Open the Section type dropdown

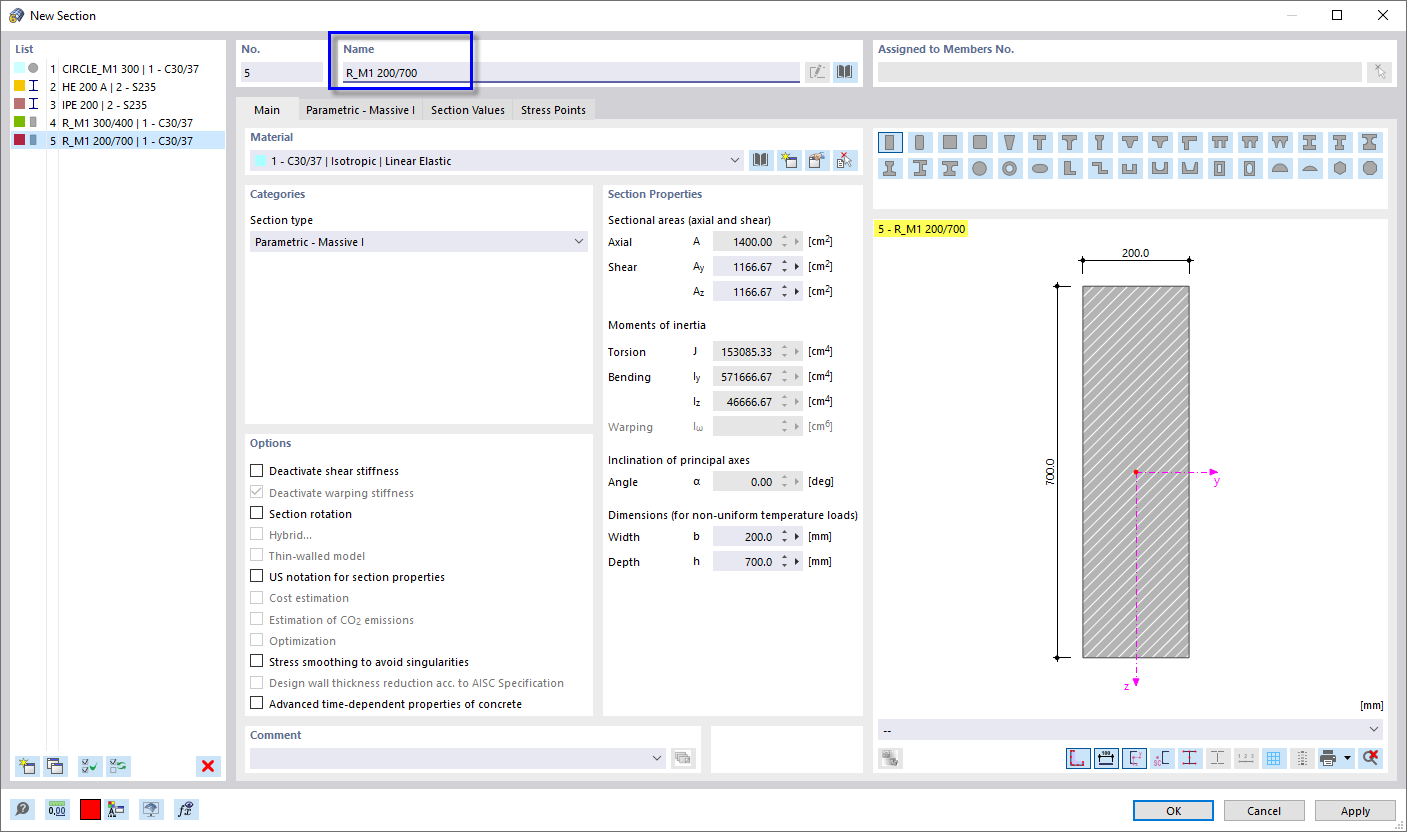pos(419,241)
